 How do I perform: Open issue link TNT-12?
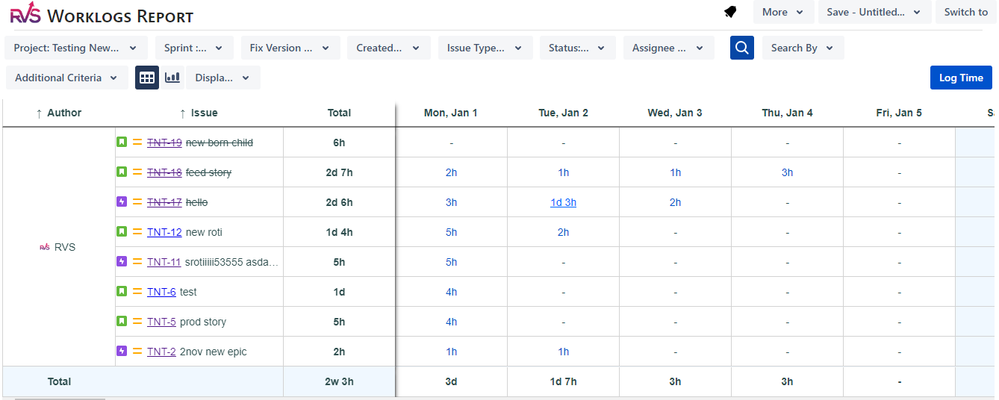[164, 232]
